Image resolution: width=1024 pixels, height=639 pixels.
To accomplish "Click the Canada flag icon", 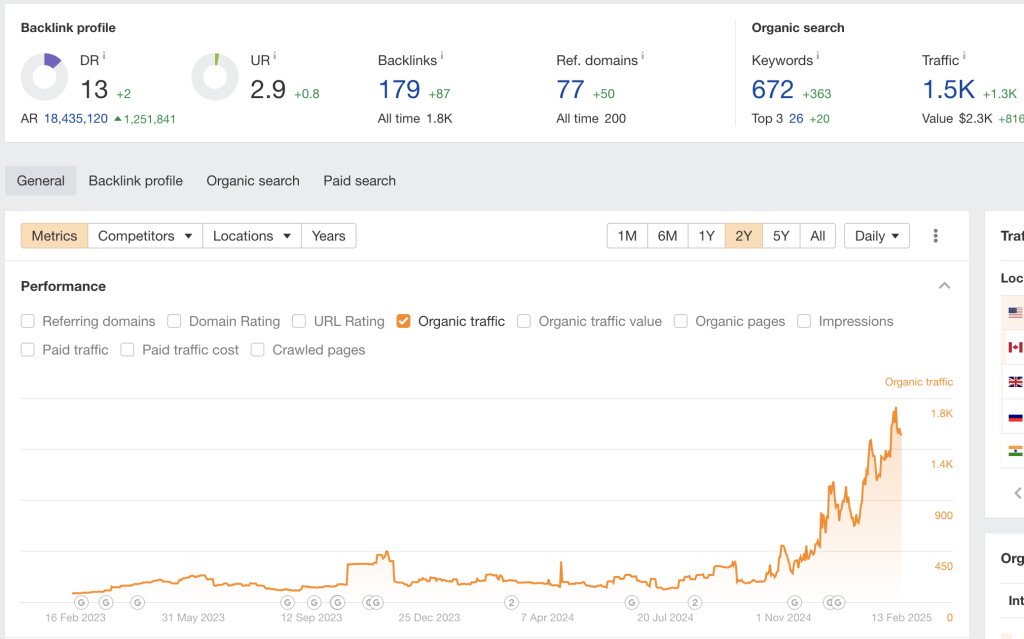I will tap(1015, 347).
